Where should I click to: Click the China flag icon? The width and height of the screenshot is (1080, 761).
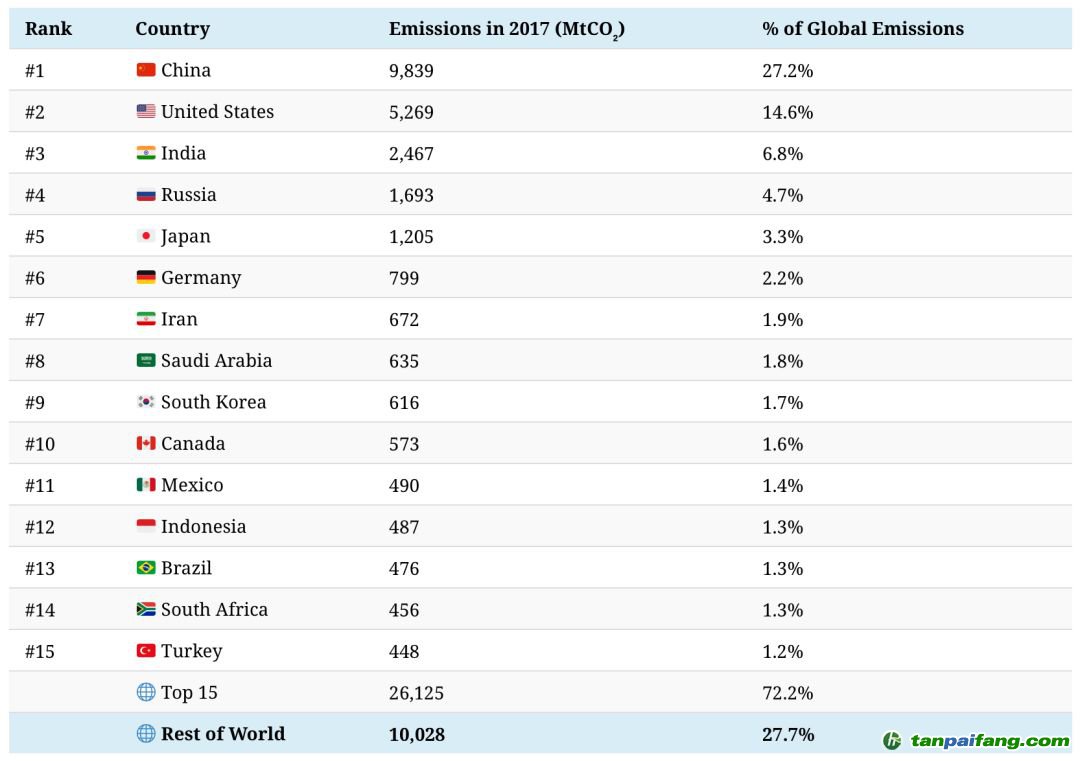click(146, 70)
